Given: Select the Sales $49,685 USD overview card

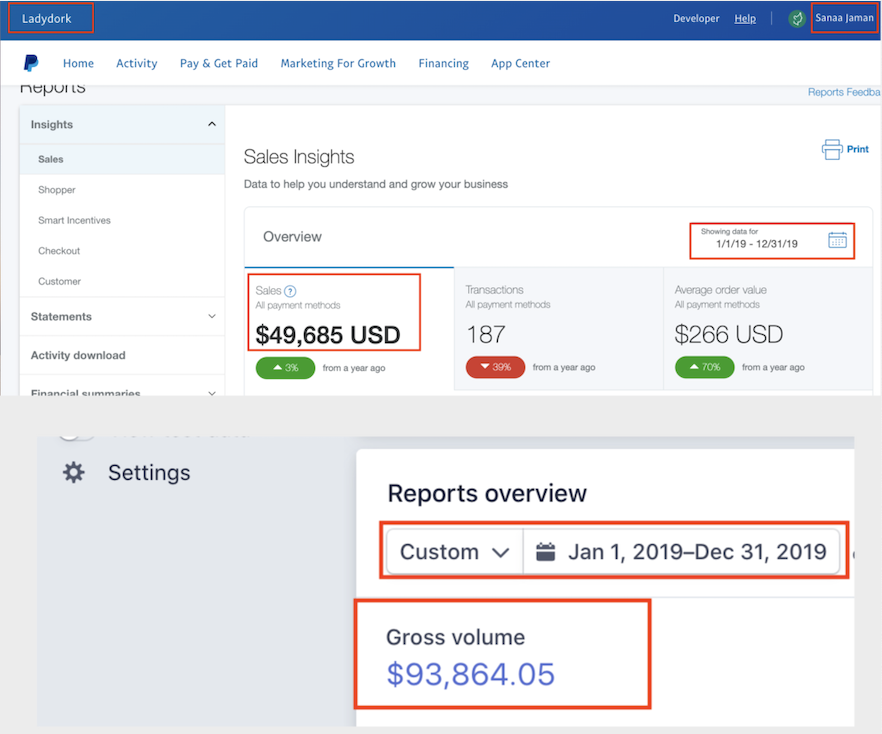Looking at the screenshot, I should coord(349,328).
